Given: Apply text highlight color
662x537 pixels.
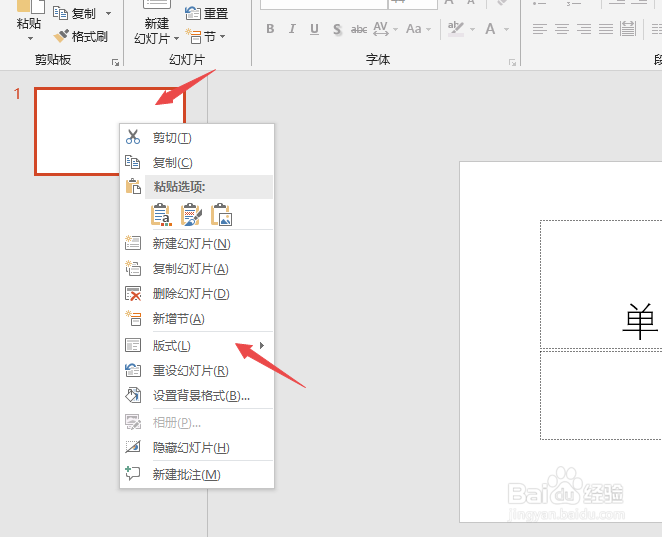Looking at the screenshot, I should [456, 29].
